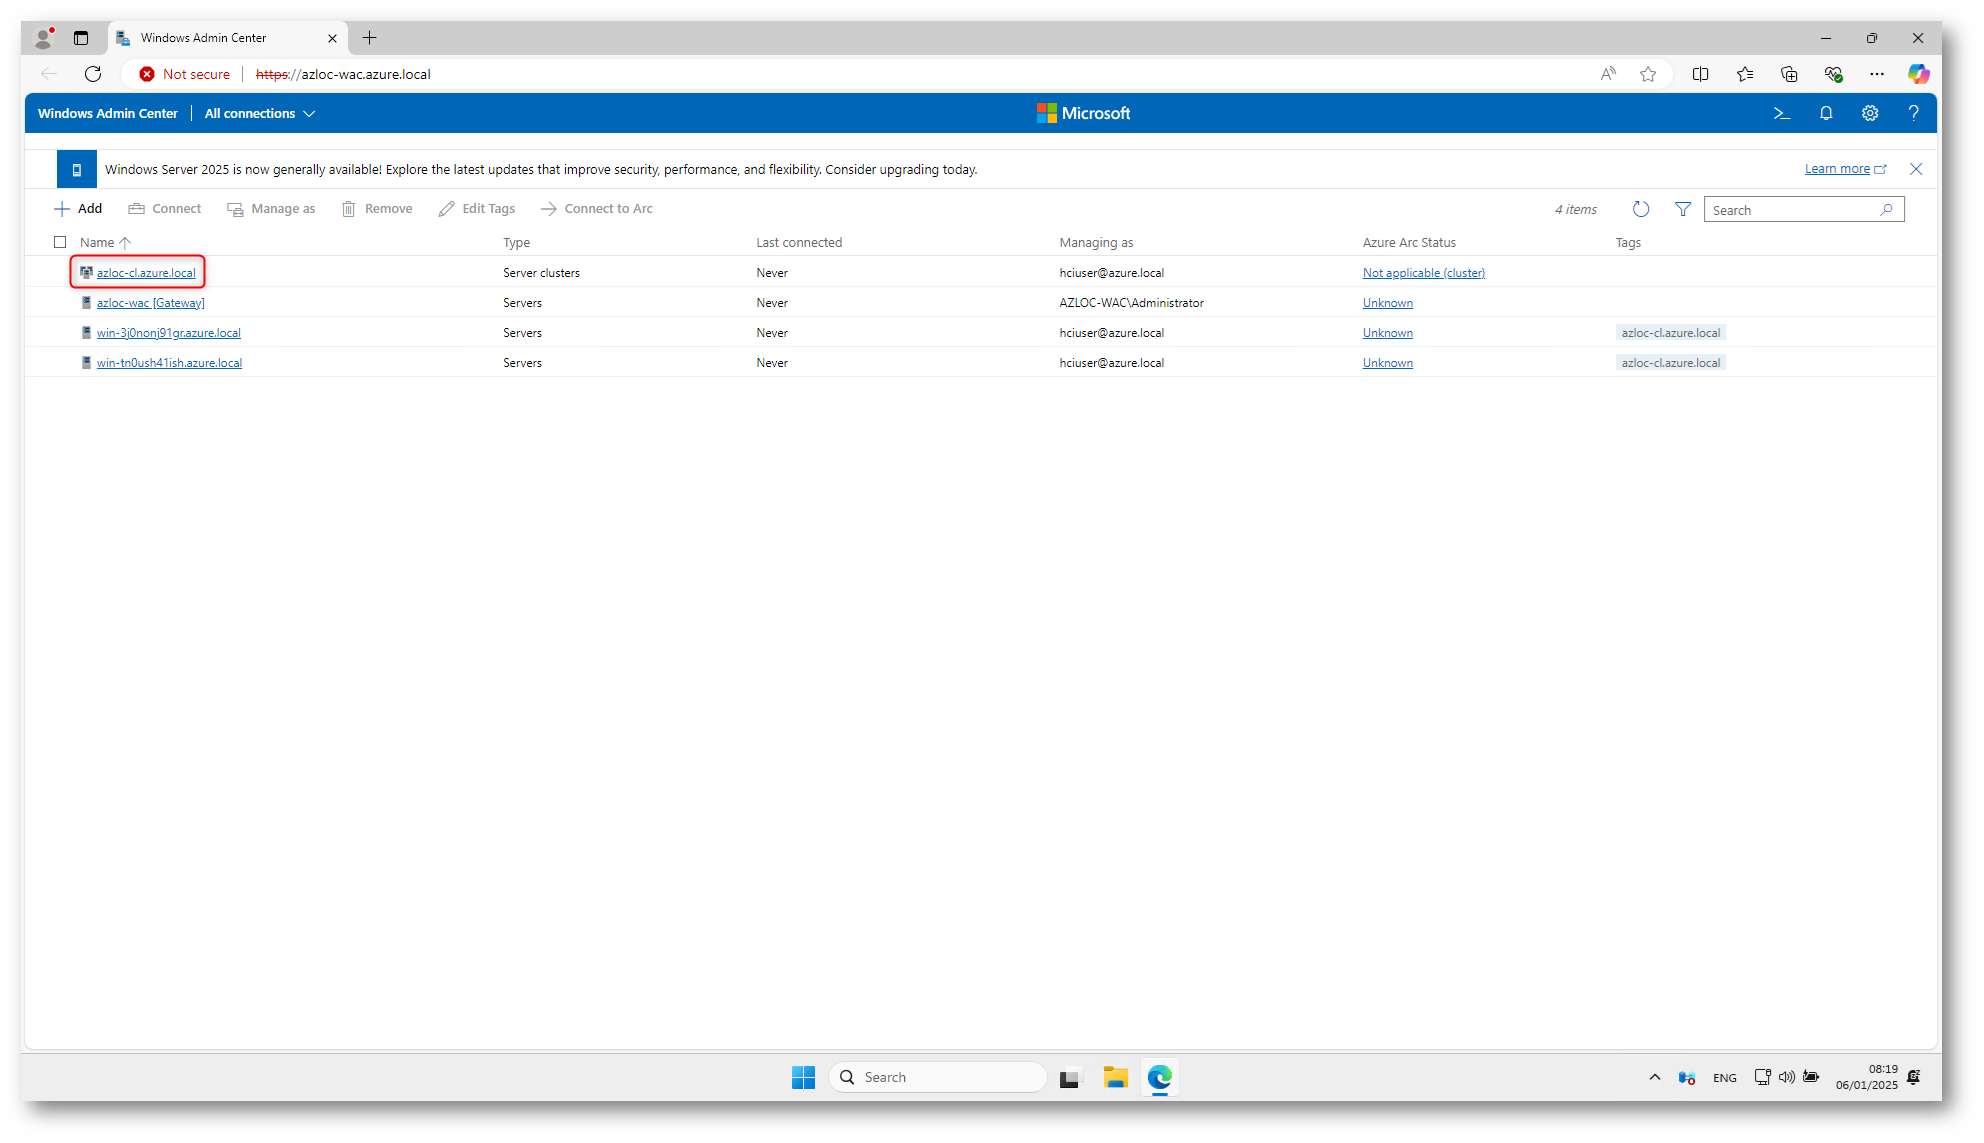Open Task View on the taskbar
The height and width of the screenshot is (1143, 1984).
[1071, 1077]
